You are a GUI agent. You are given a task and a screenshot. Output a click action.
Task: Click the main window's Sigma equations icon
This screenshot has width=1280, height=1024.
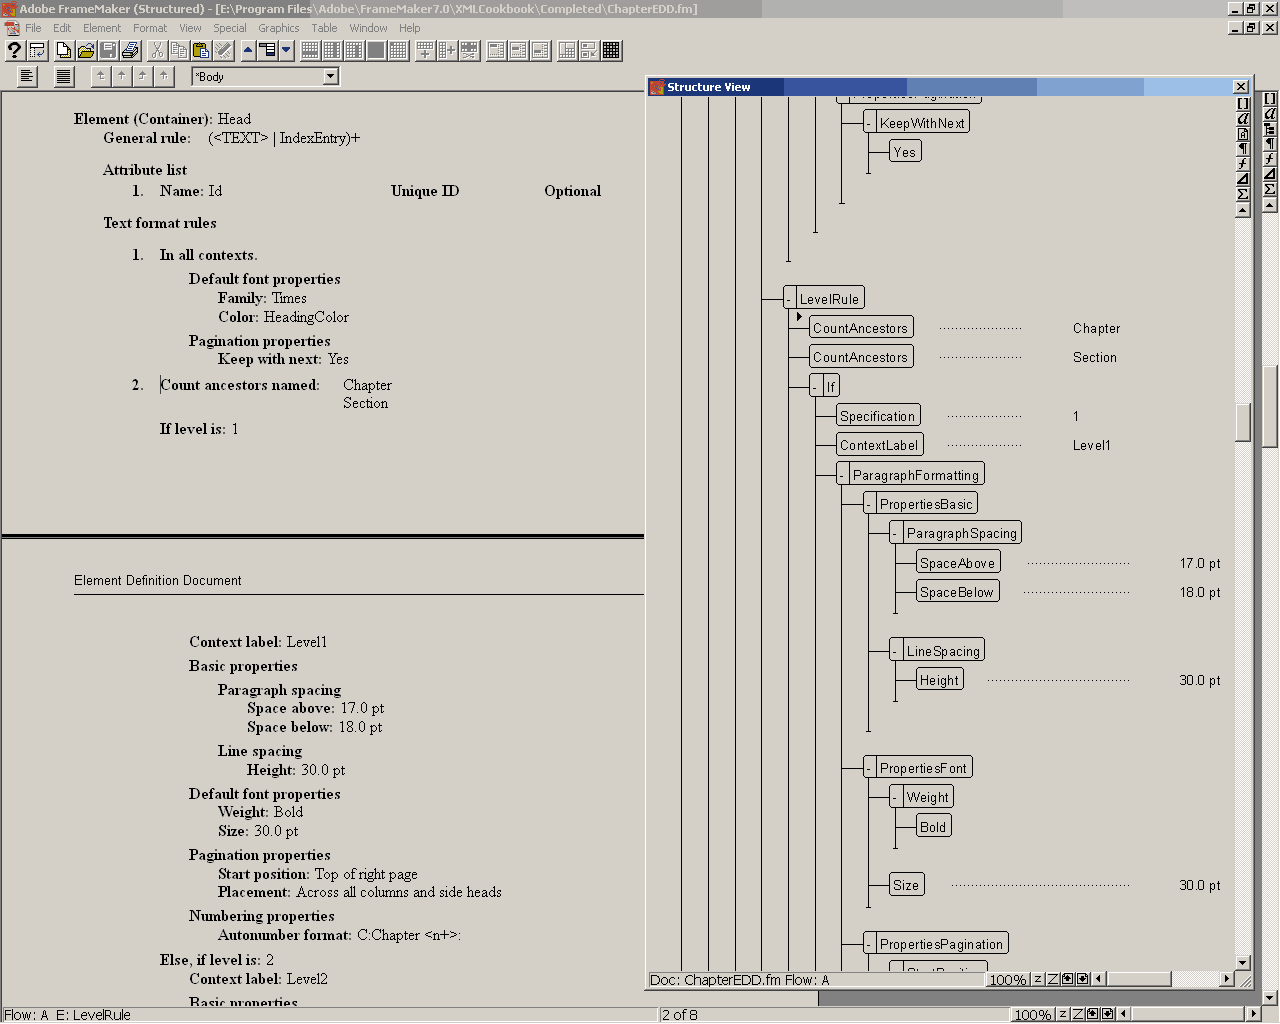[1270, 189]
